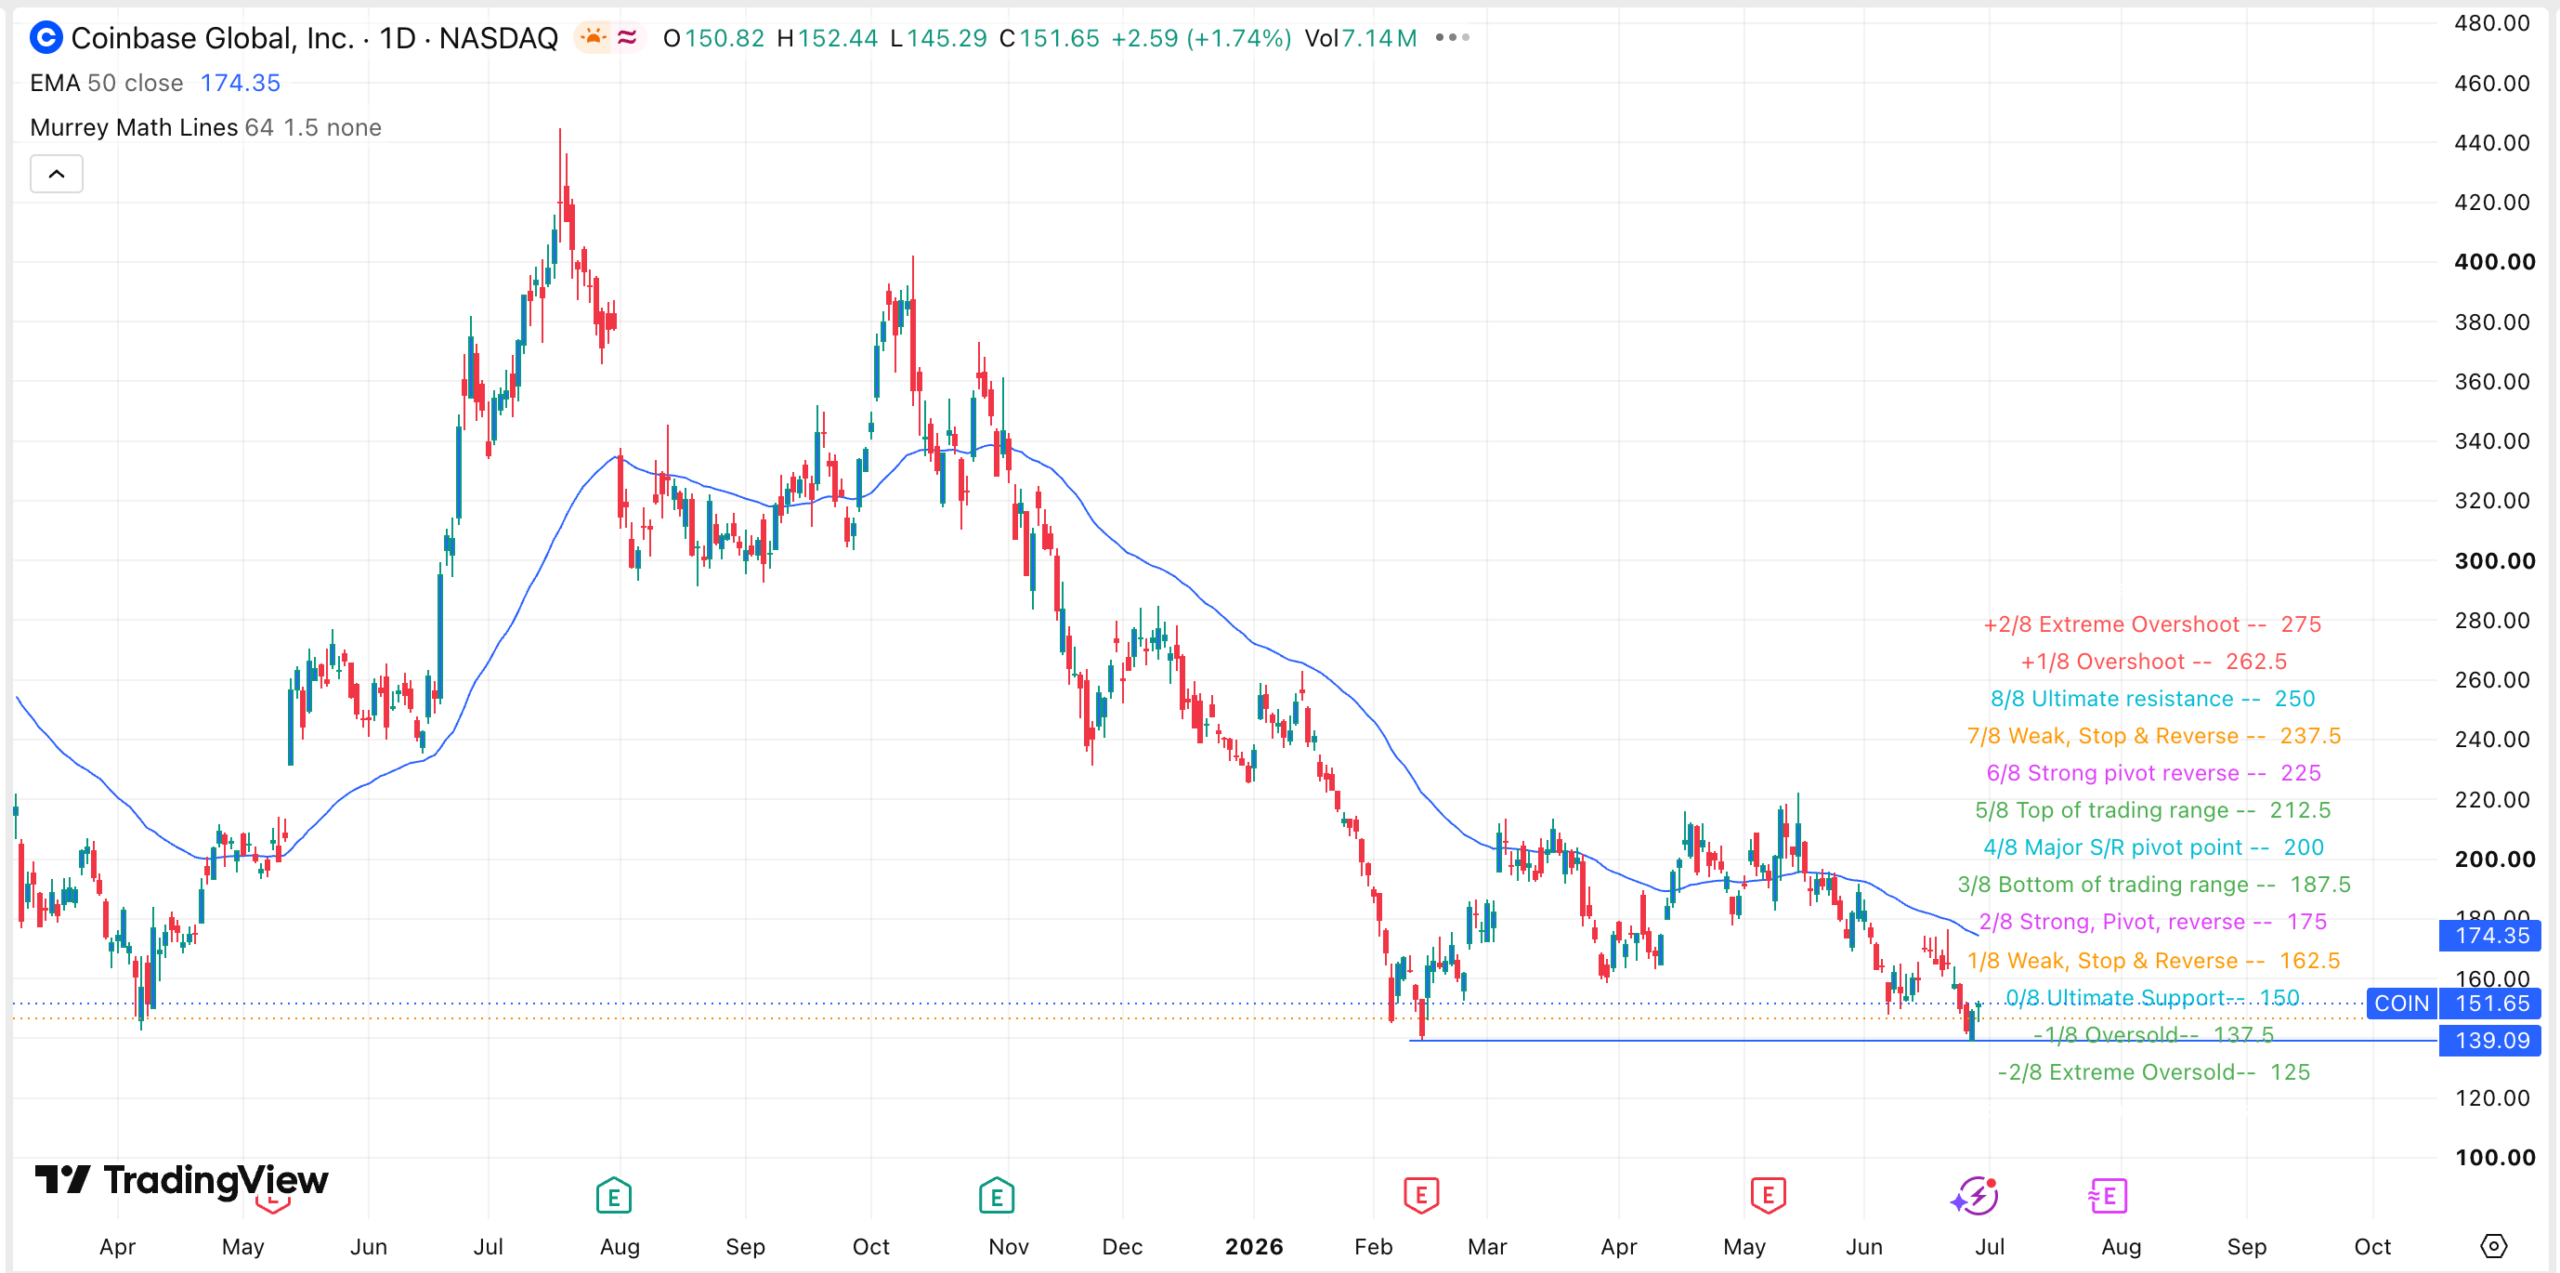Click the orange market status sun icon
Viewport: 2560px width, 1273px height.
594,38
